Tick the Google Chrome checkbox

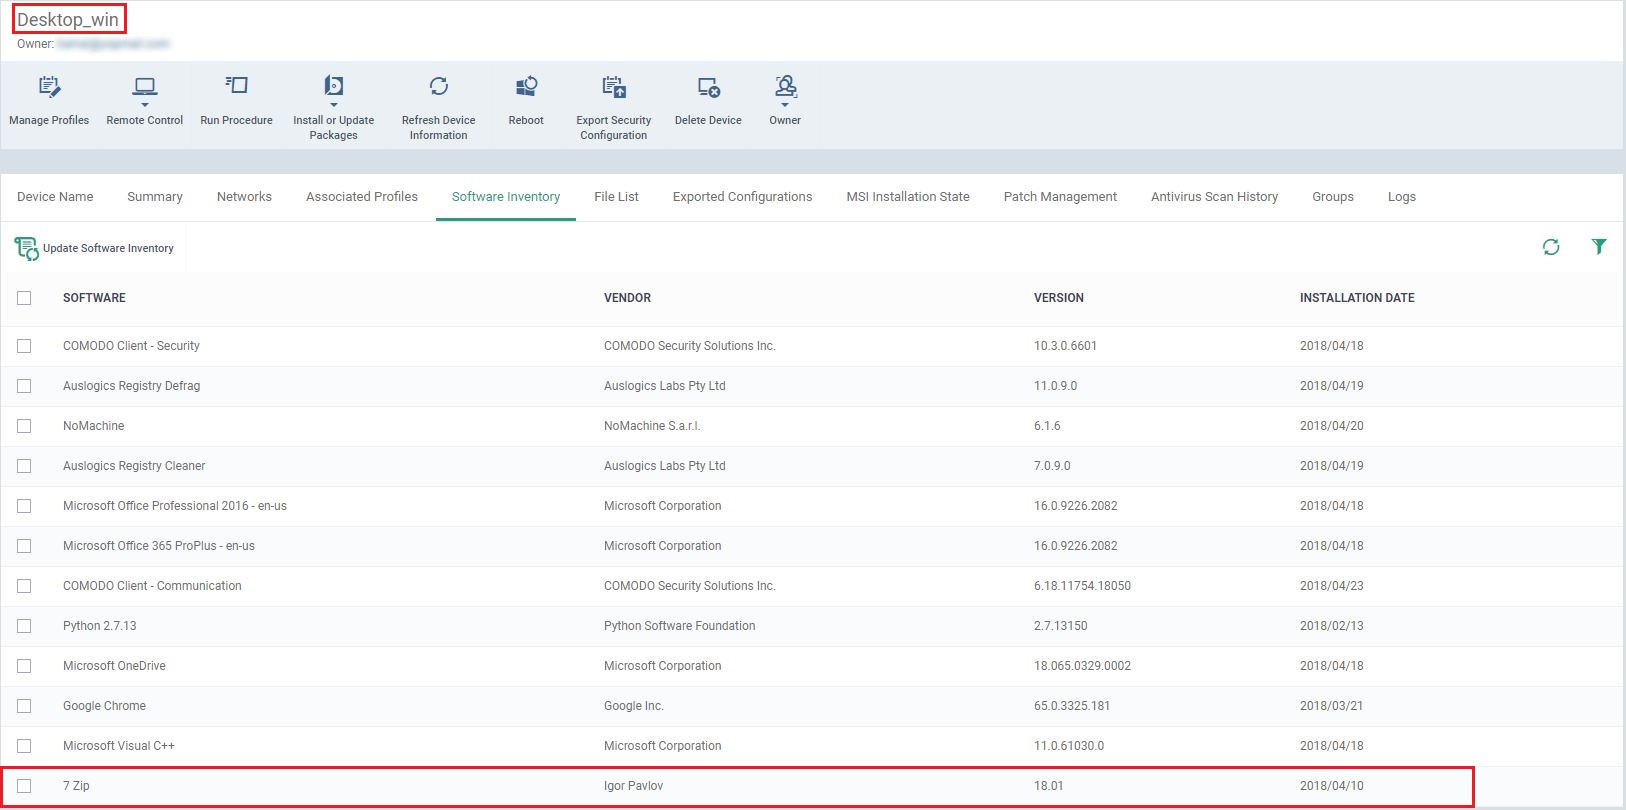[x=24, y=706]
